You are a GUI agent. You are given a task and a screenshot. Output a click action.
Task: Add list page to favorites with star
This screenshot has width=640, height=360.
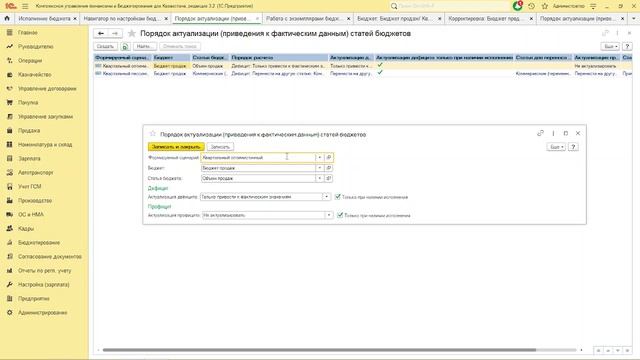click(131, 33)
